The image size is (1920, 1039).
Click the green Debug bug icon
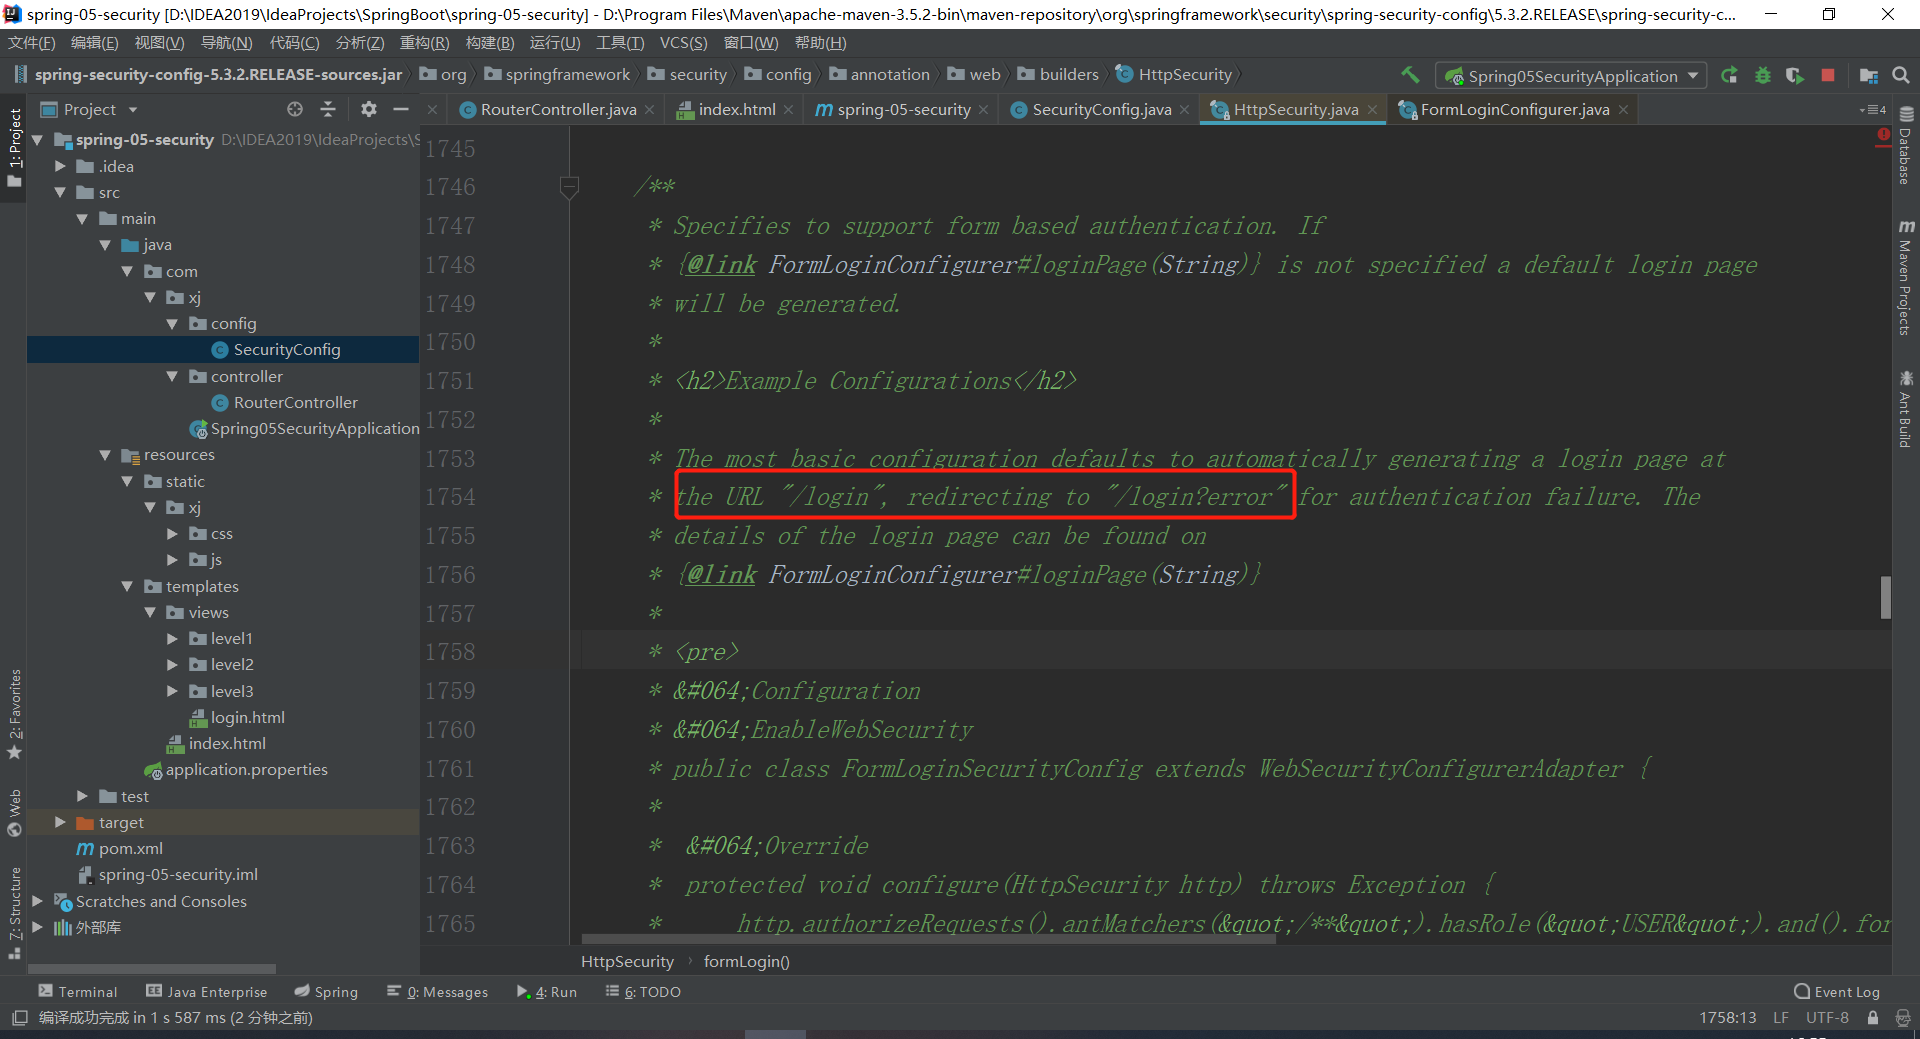(1763, 76)
